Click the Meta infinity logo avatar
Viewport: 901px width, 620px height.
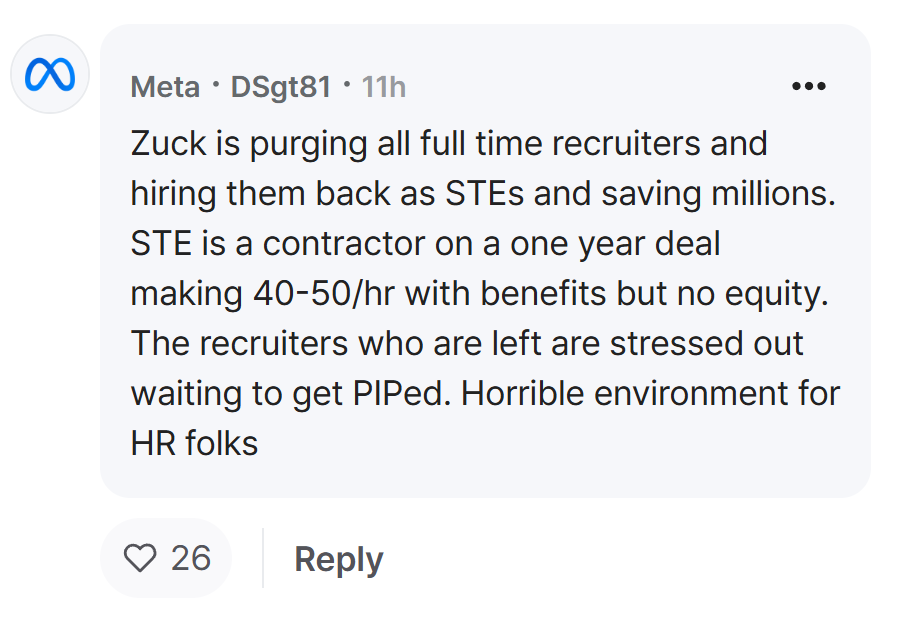click(50, 74)
